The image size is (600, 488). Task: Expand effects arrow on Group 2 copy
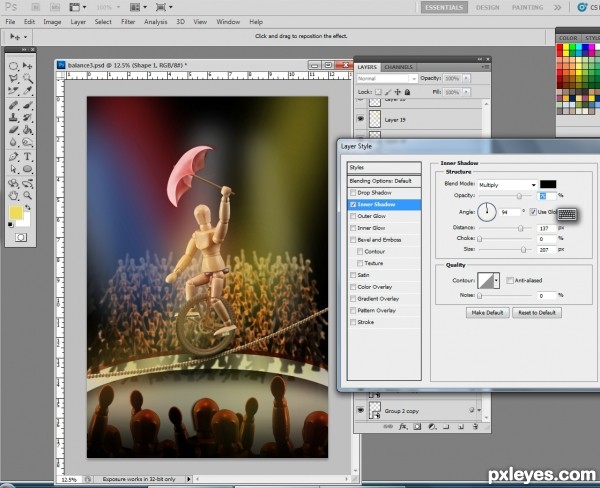point(479,410)
